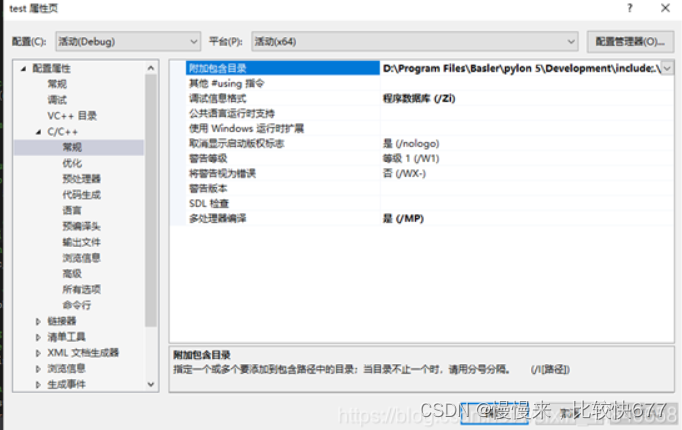This screenshot has height=430, width=682.
Task: Select 代码生成 under C/C++
Action: coord(81,195)
